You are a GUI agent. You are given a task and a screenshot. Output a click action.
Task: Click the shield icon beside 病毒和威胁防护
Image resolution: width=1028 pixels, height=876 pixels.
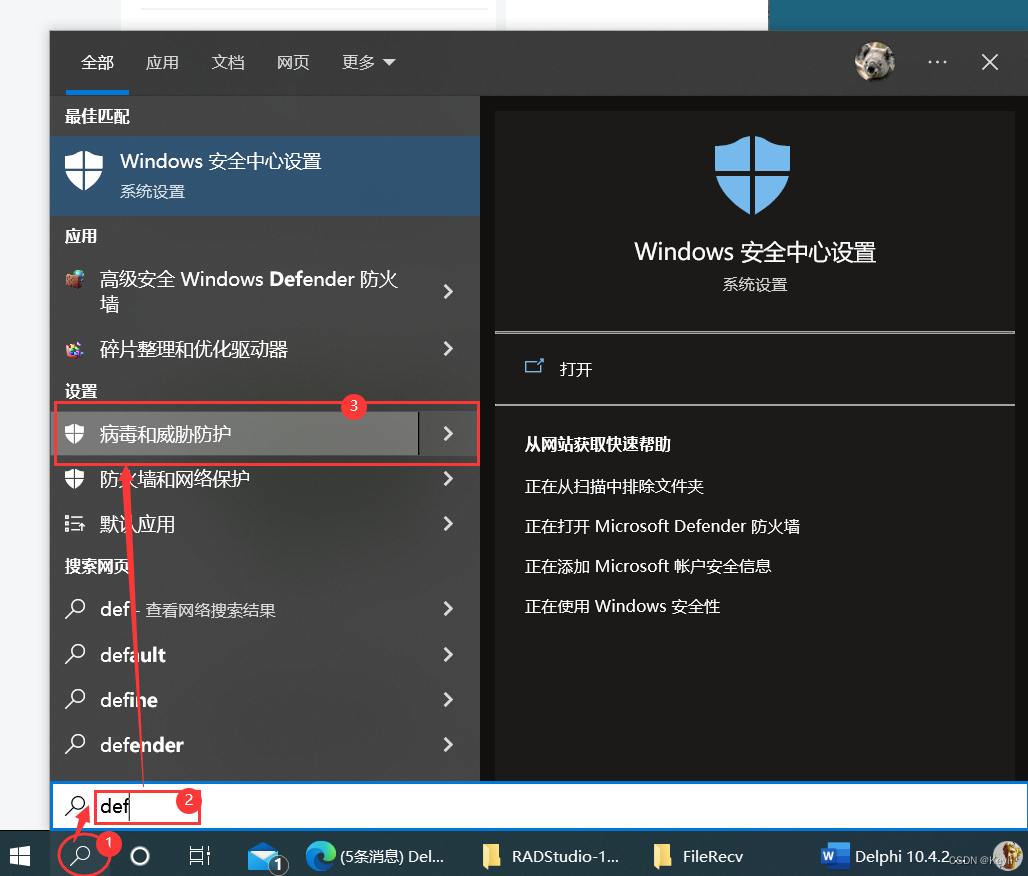click(x=75, y=433)
